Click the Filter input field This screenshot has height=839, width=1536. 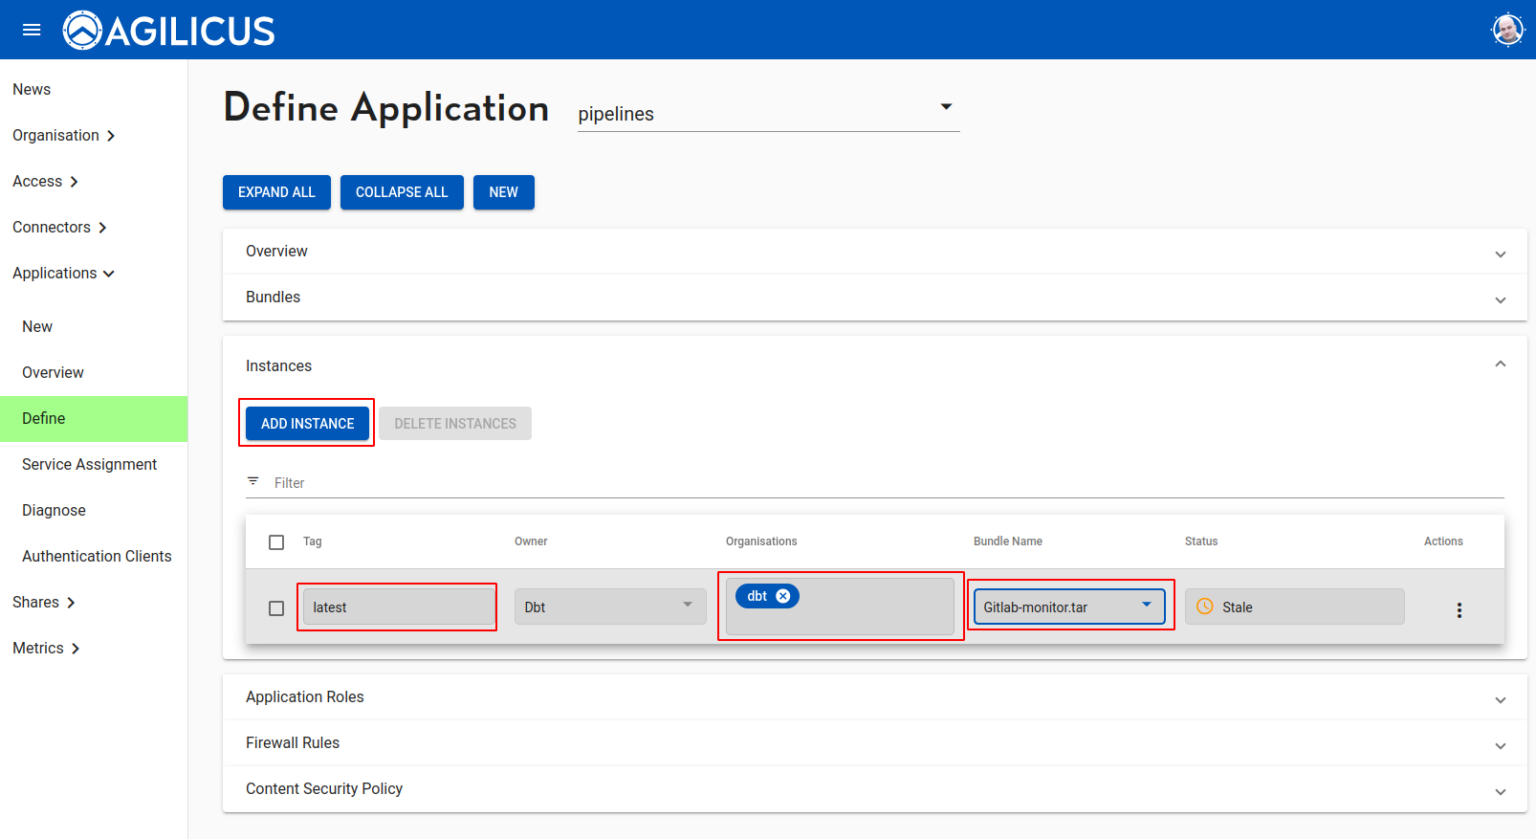(600, 482)
